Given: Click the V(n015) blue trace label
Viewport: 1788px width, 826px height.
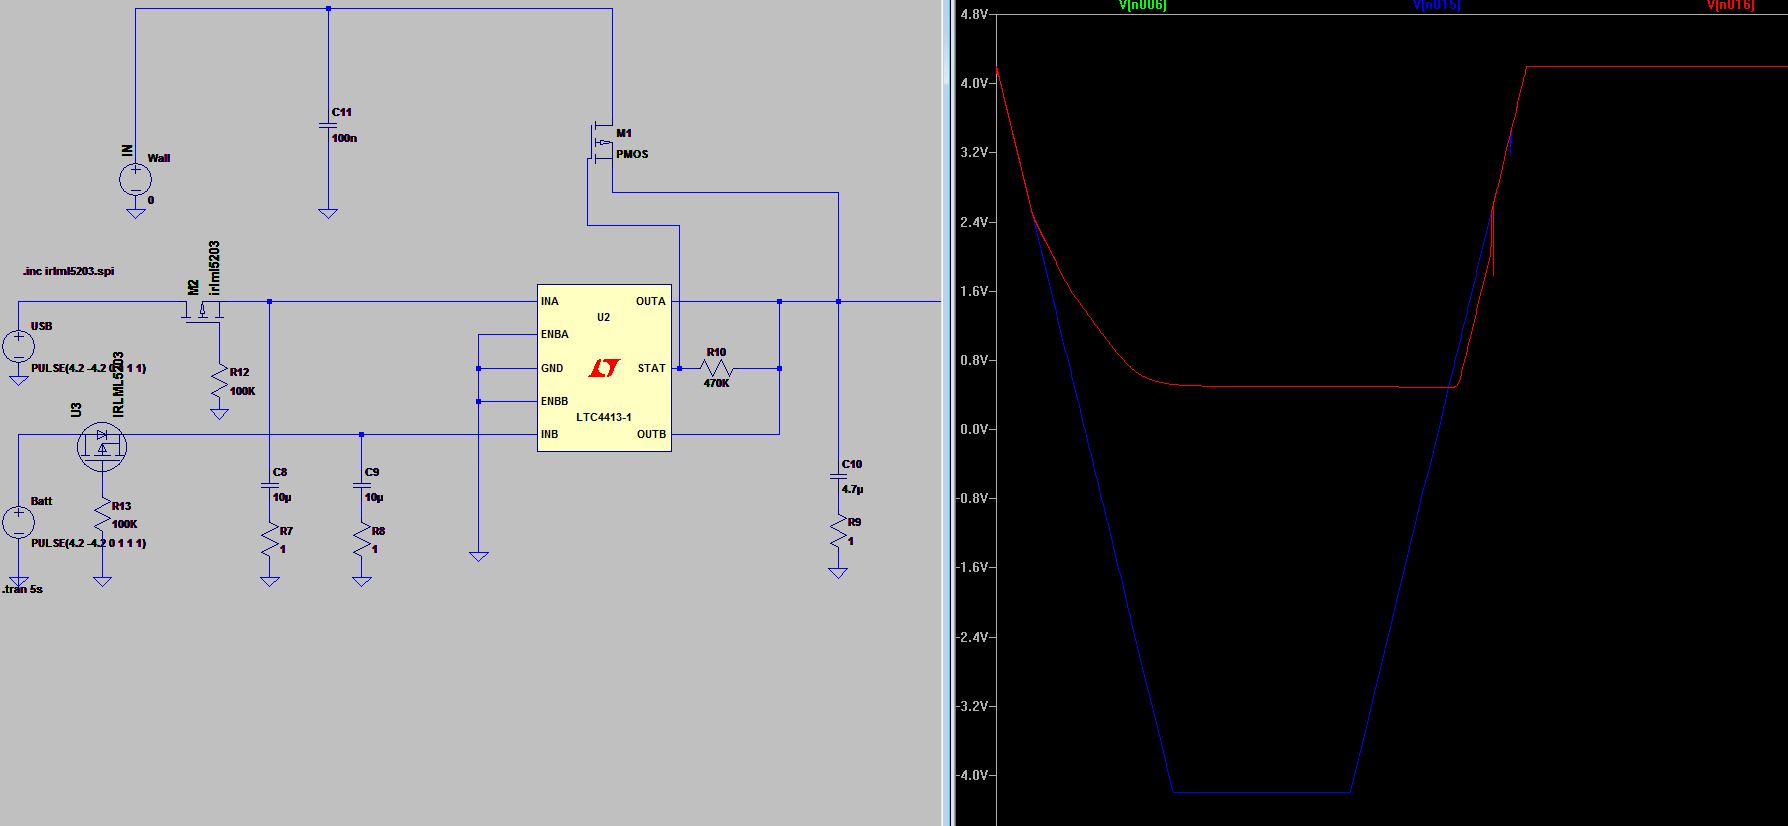Looking at the screenshot, I should click(1436, 6).
